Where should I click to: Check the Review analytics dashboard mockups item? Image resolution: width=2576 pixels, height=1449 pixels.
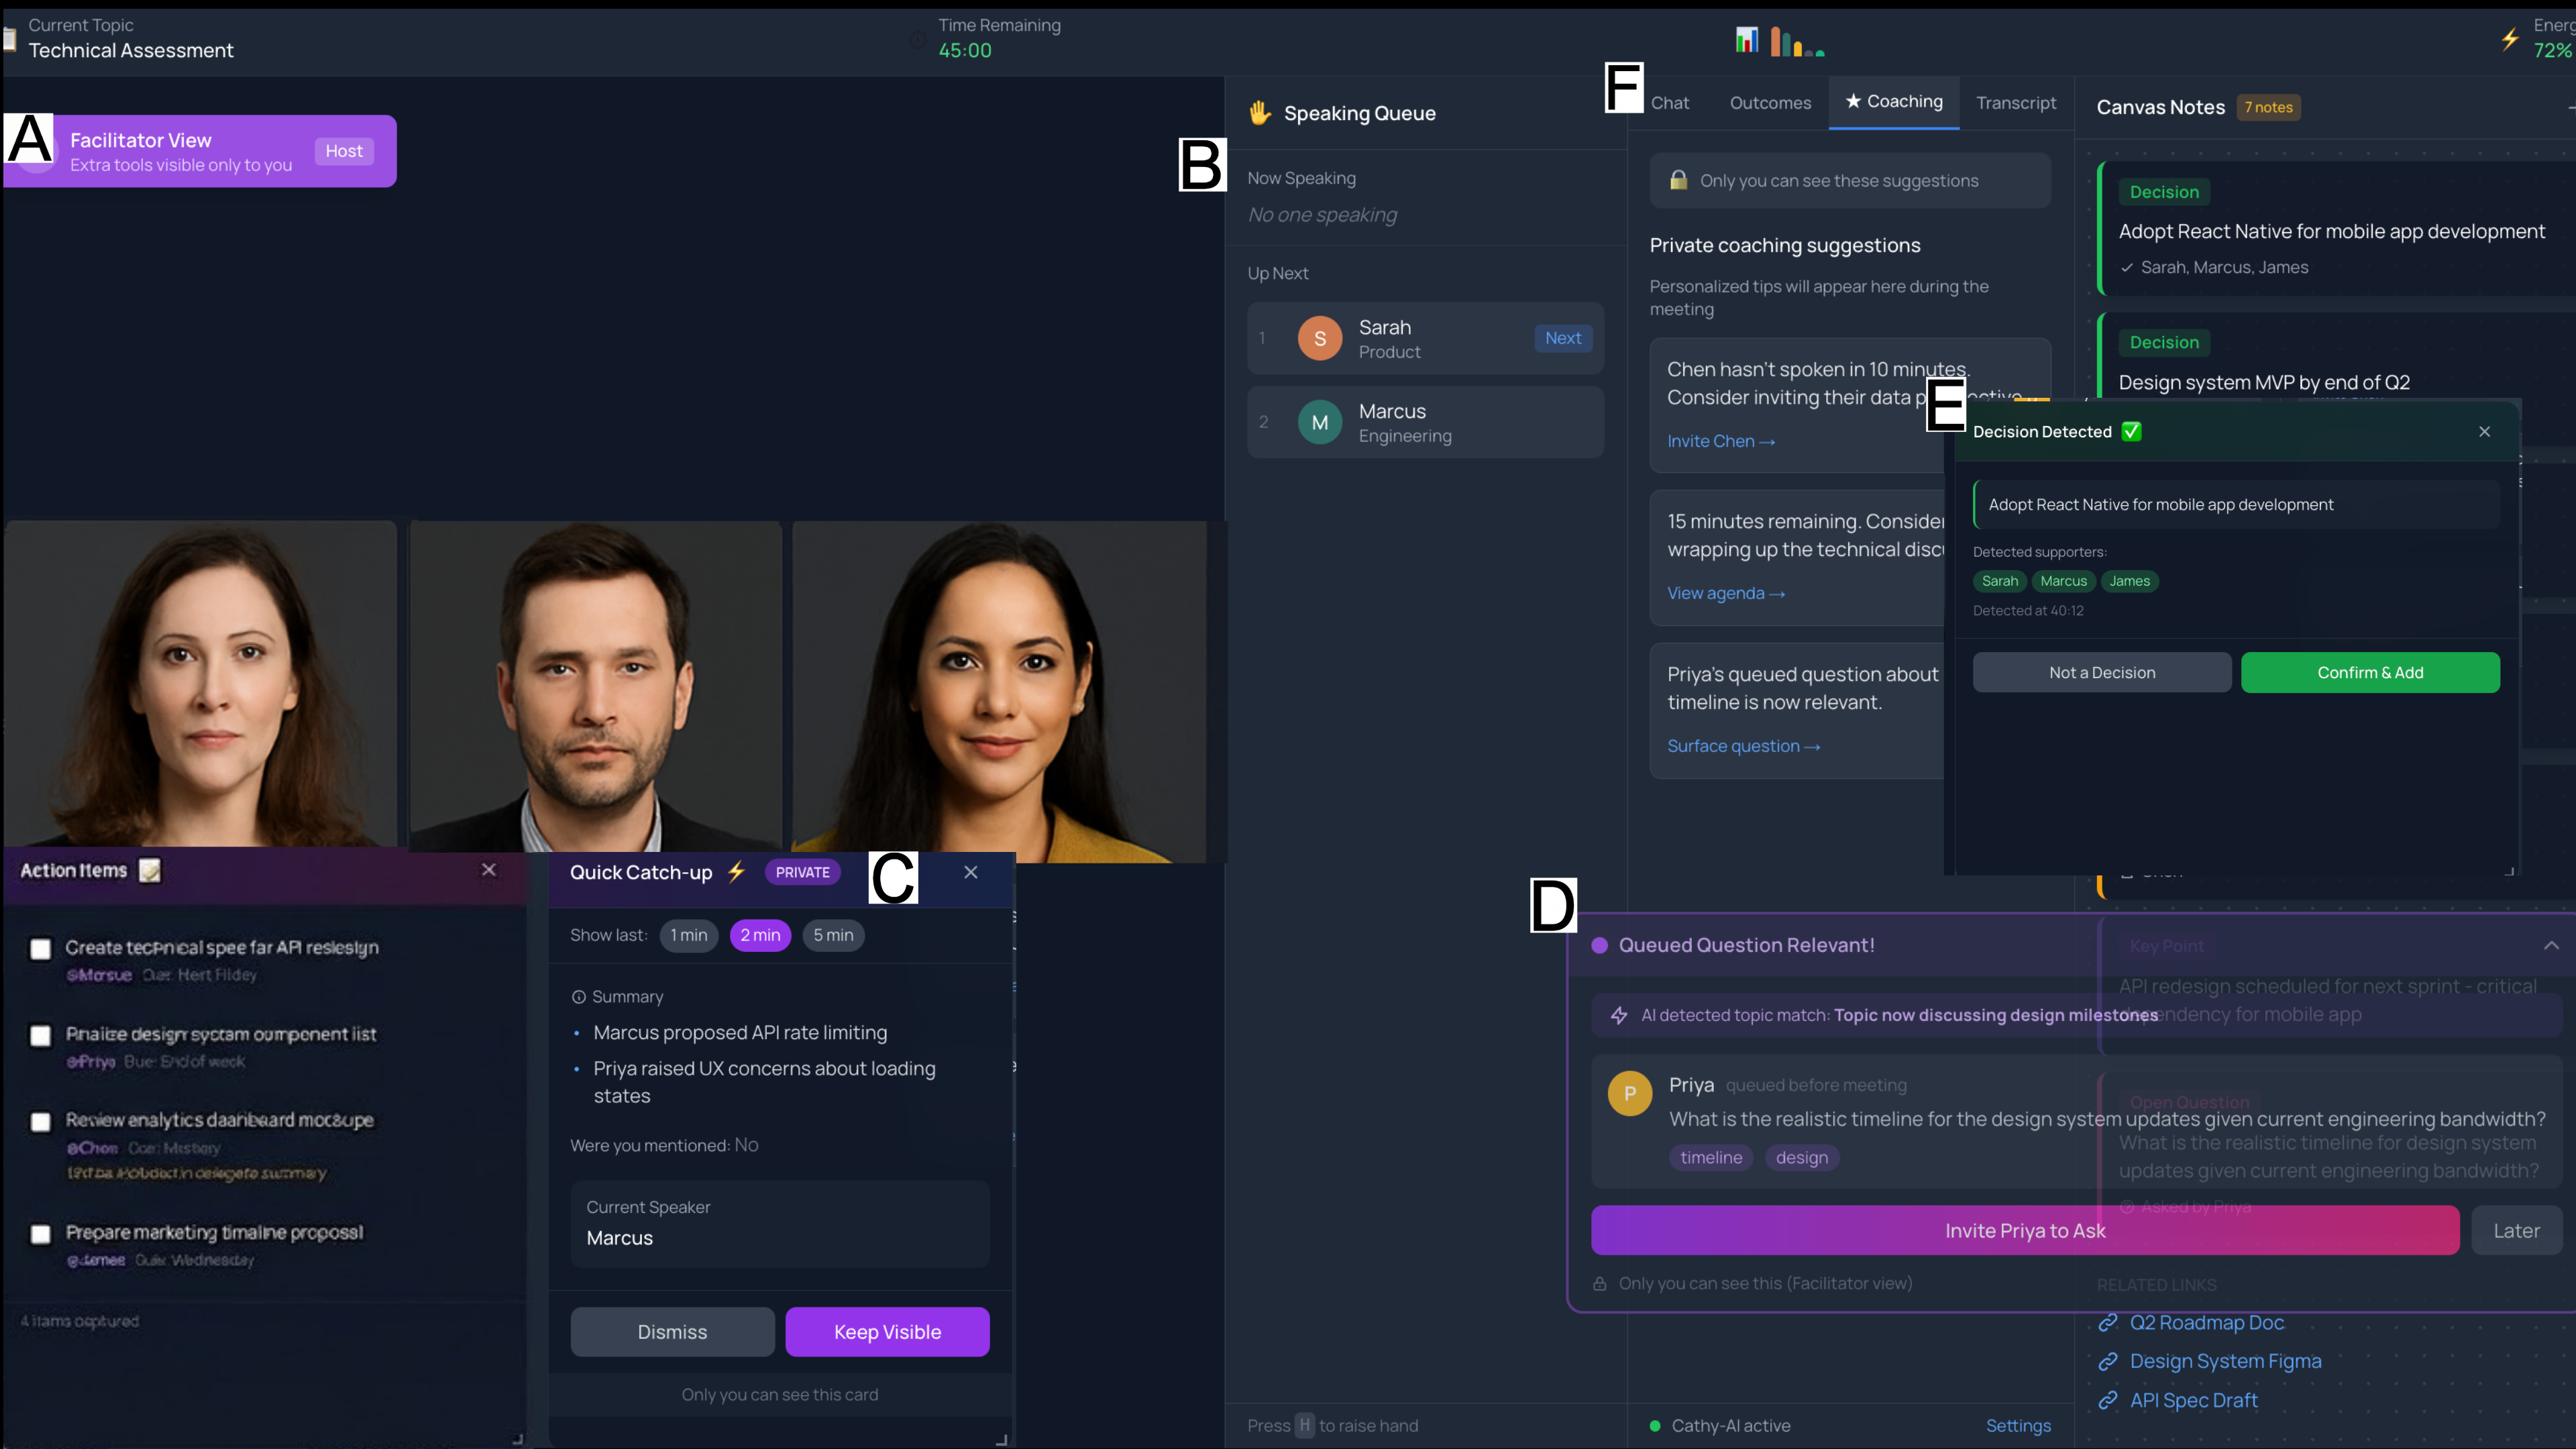tap(41, 1121)
